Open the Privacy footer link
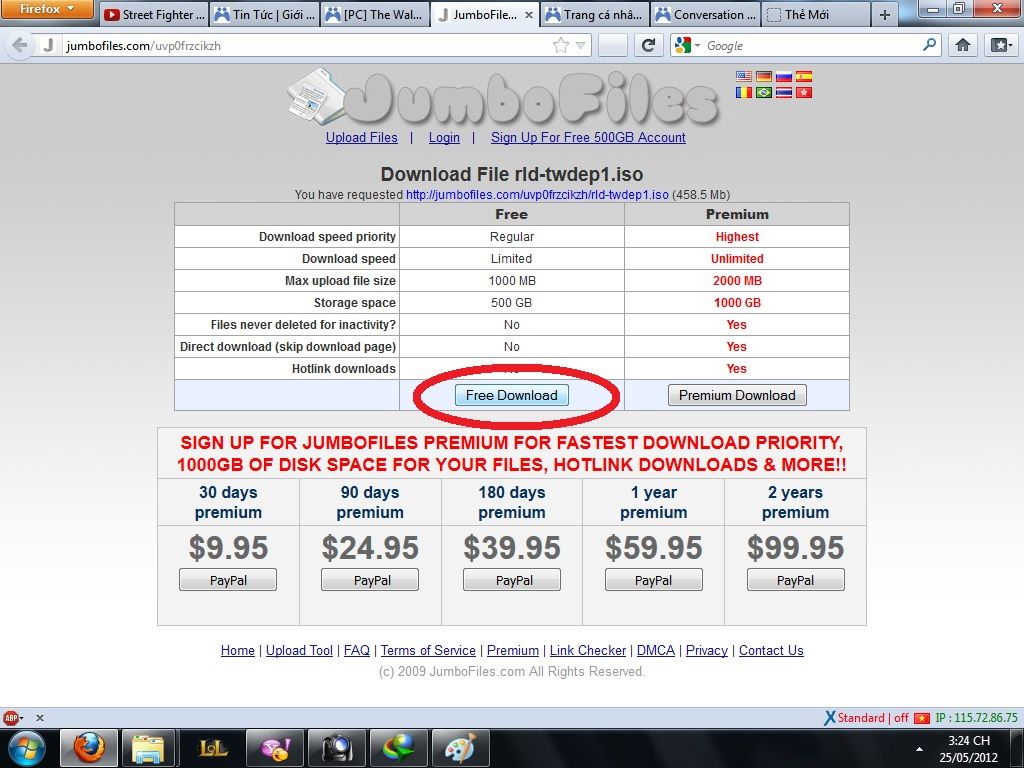1024x768 pixels. pyautogui.click(x=707, y=650)
